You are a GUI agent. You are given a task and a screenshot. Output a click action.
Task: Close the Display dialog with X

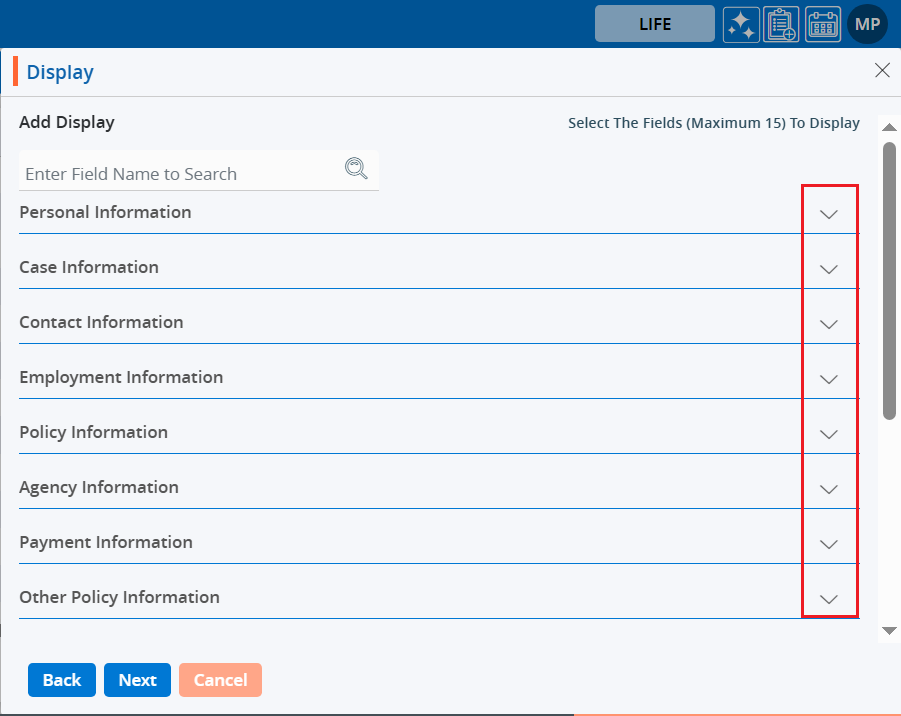point(882,70)
